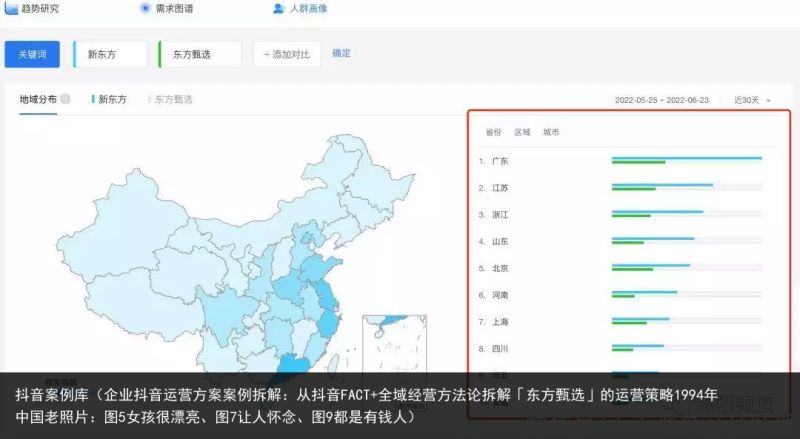The width and height of the screenshot is (800, 439).
Task: Click the date range 2022-05-25 ~ 2022-06-23
Action: (x=662, y=100)
